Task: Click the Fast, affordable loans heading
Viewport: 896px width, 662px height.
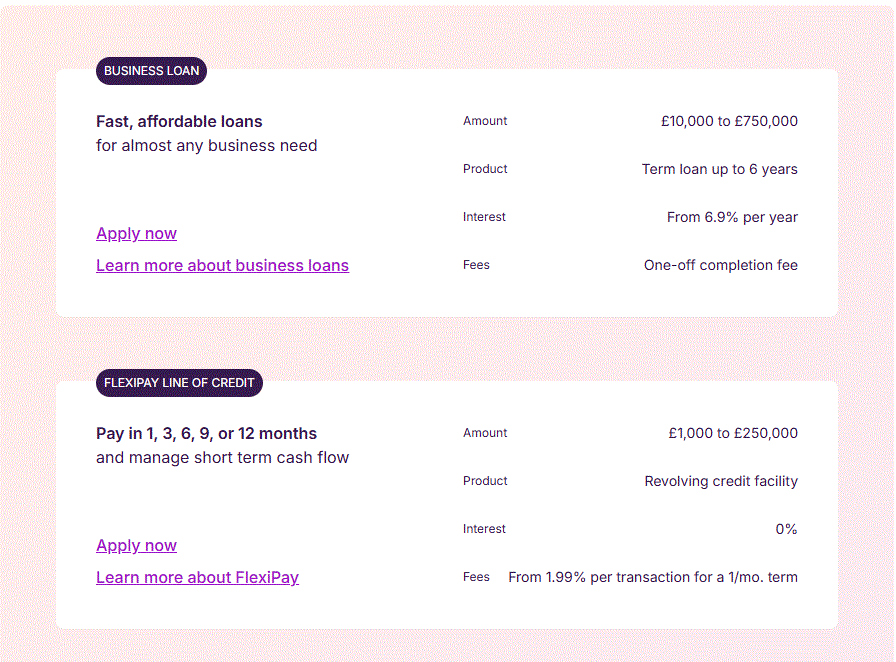Action: [x=179, y=122]
